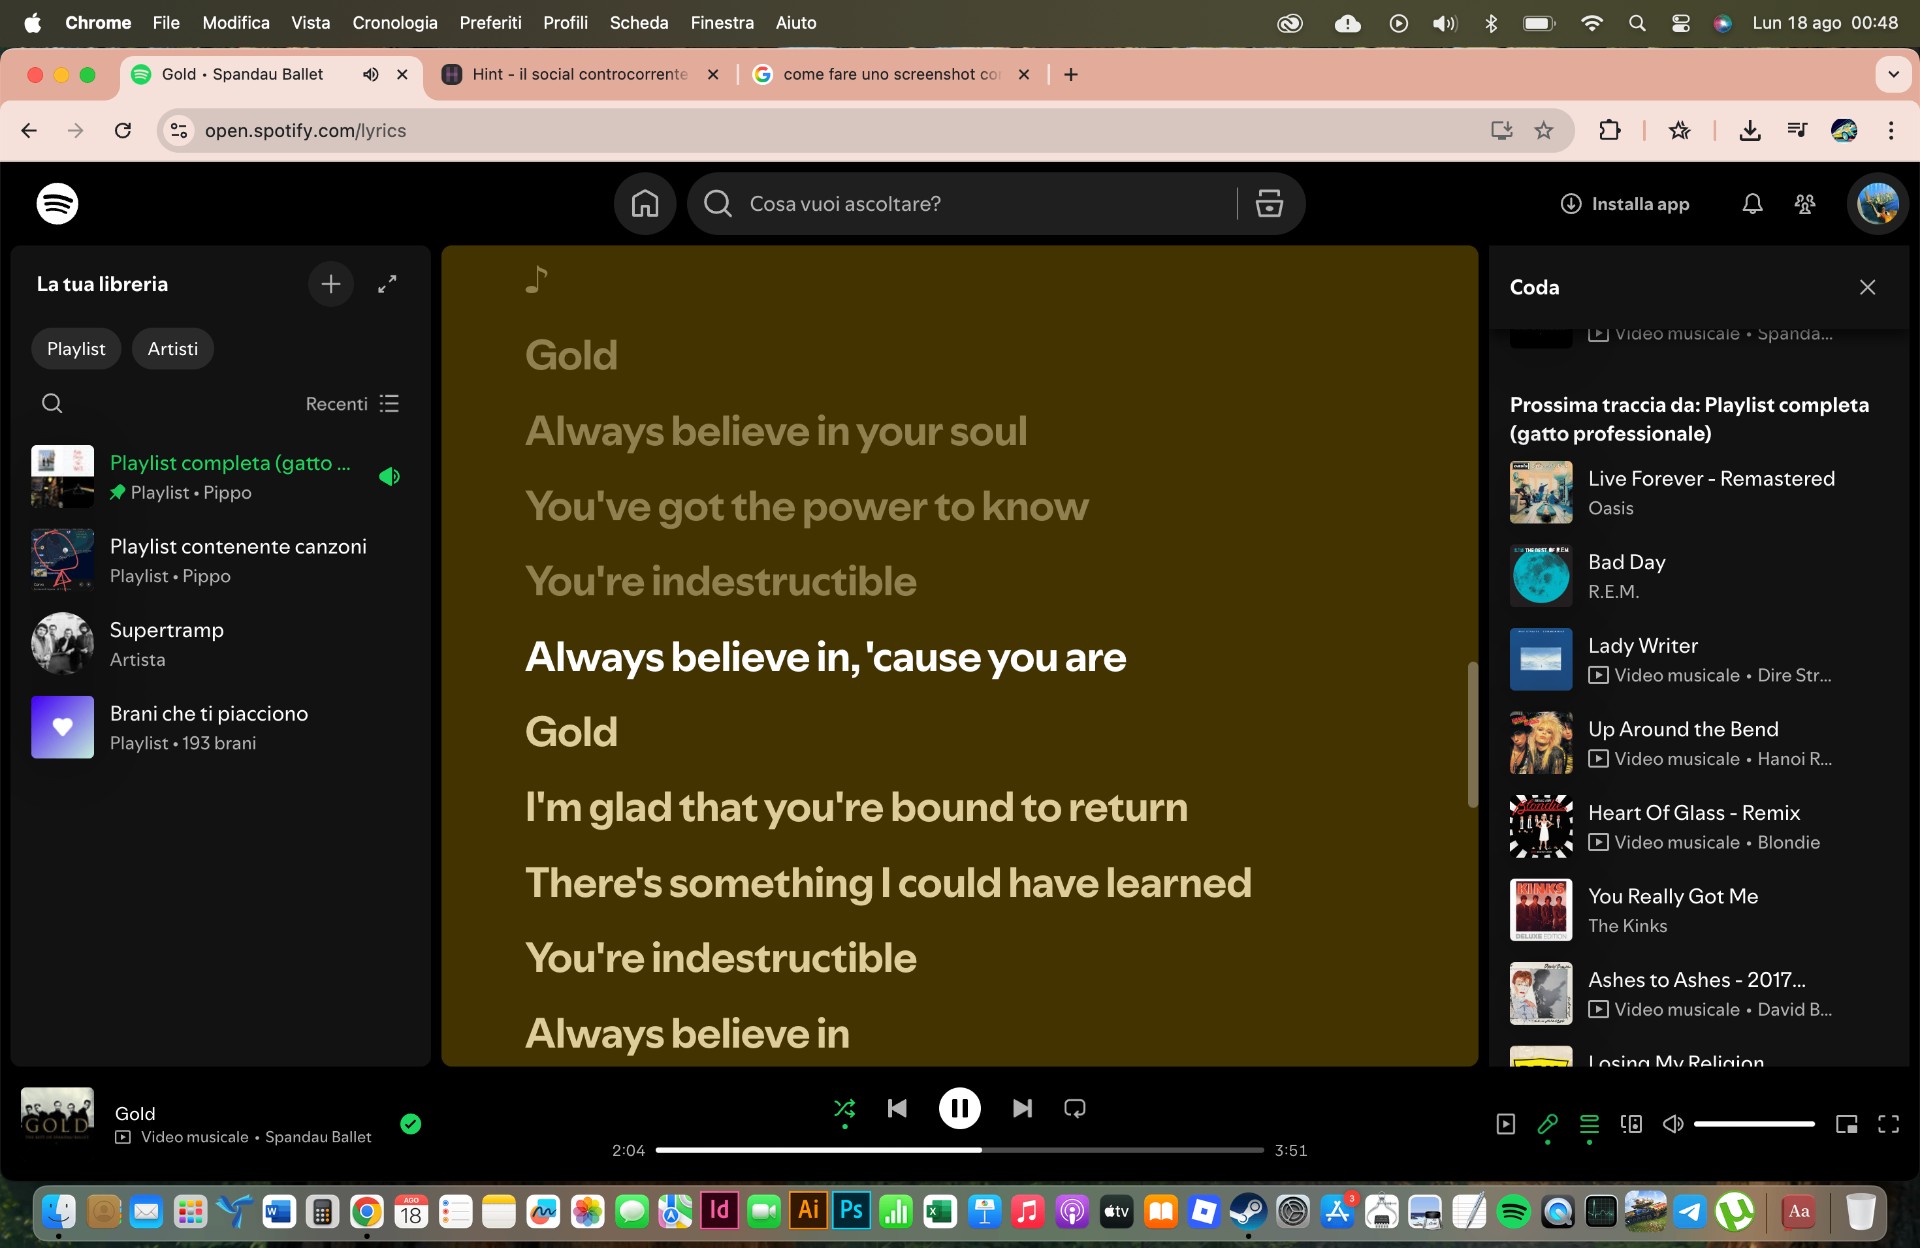Switch to the Hint browser tab
This screenshot has width=1920, height=1248.
(580, 74)
